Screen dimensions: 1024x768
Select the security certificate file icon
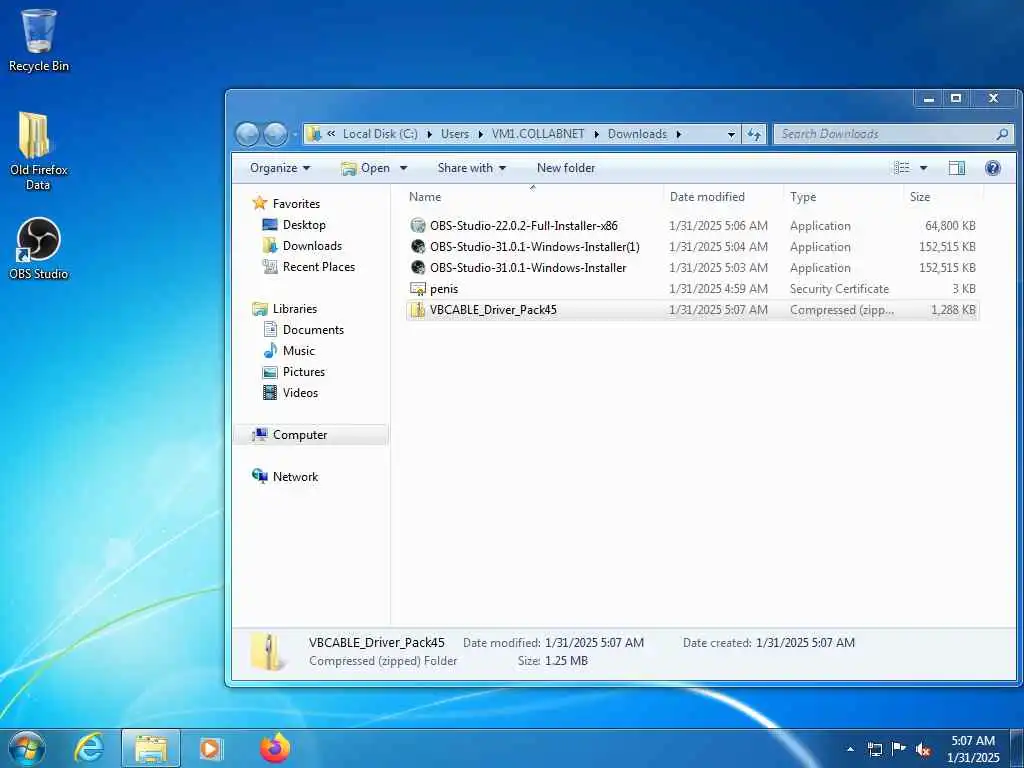click(418, 289)
